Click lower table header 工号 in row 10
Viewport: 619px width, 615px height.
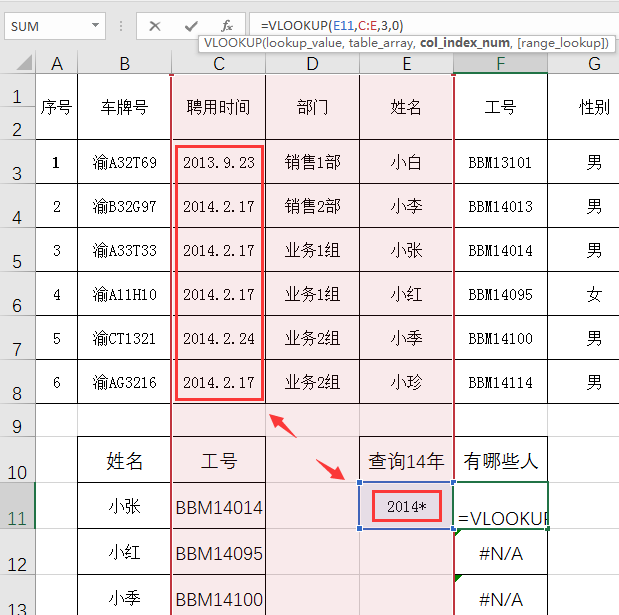point(219,460)
